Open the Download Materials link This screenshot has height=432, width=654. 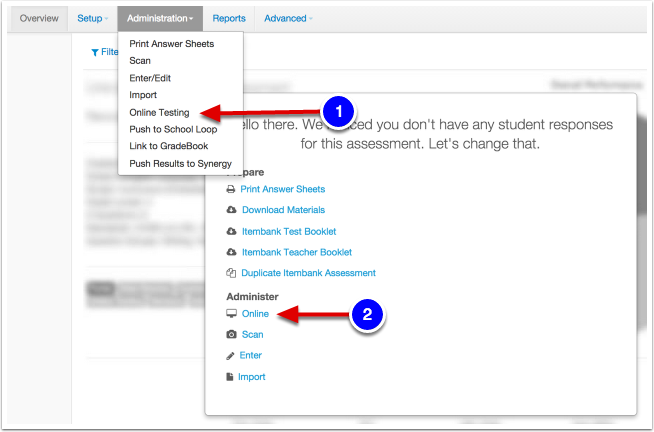point(283,210)
